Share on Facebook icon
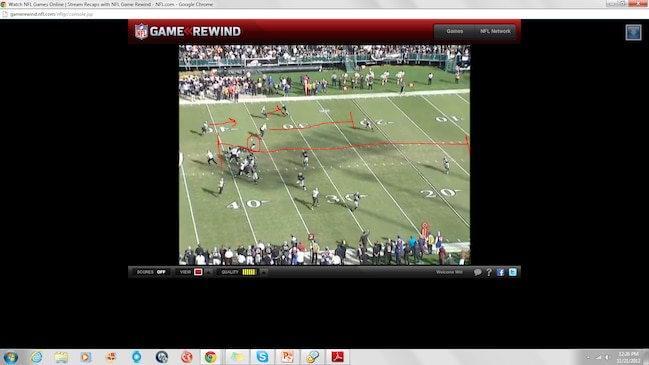Image resolution: width=649 pixels, height=365 pixels. click(500, 272)
